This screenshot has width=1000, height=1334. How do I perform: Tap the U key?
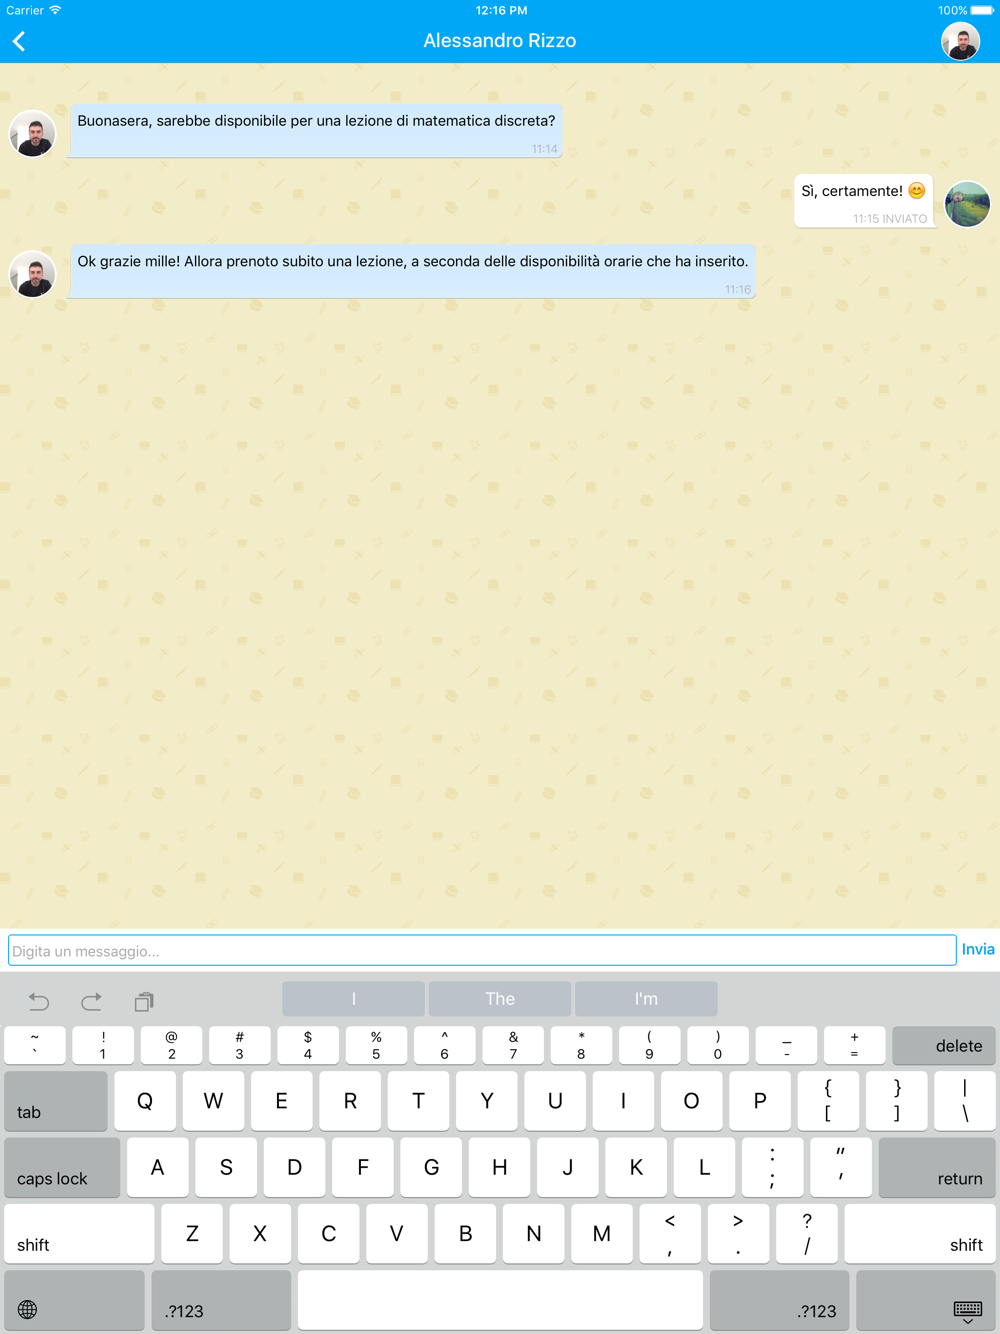555,1101
